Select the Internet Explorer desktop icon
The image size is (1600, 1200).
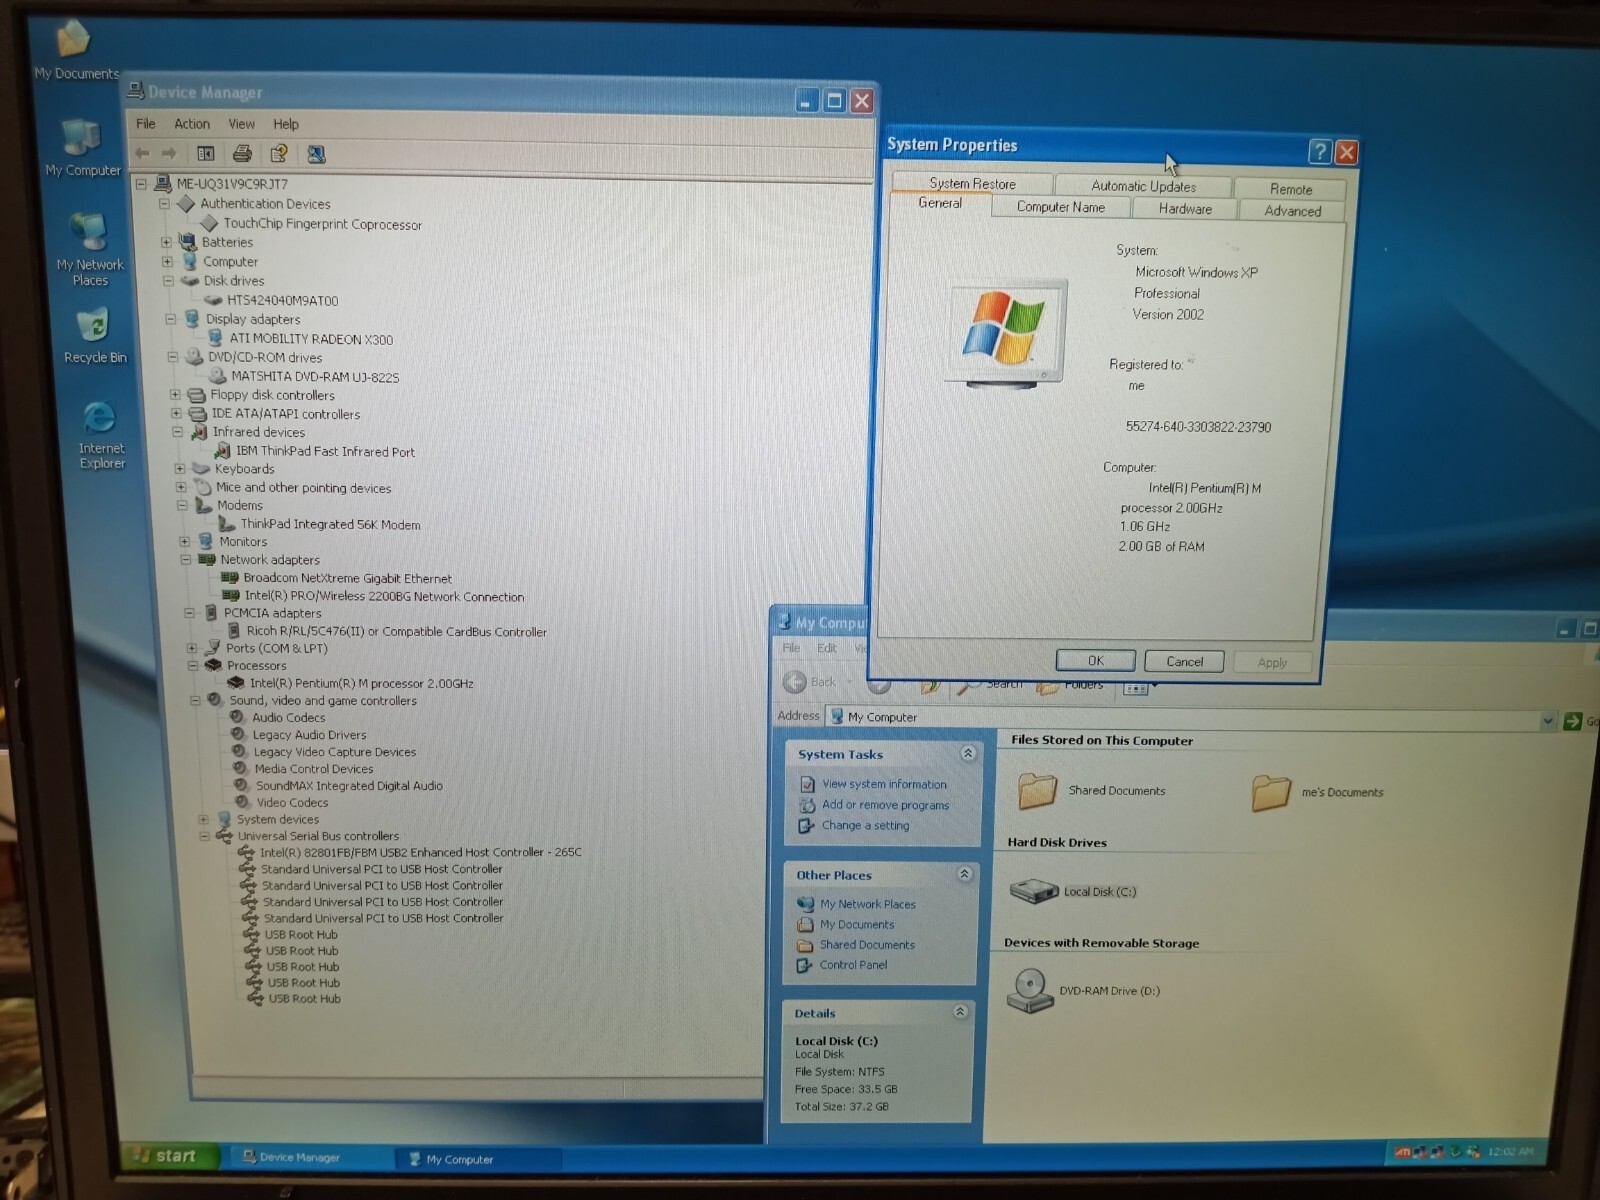pos(101,434)
